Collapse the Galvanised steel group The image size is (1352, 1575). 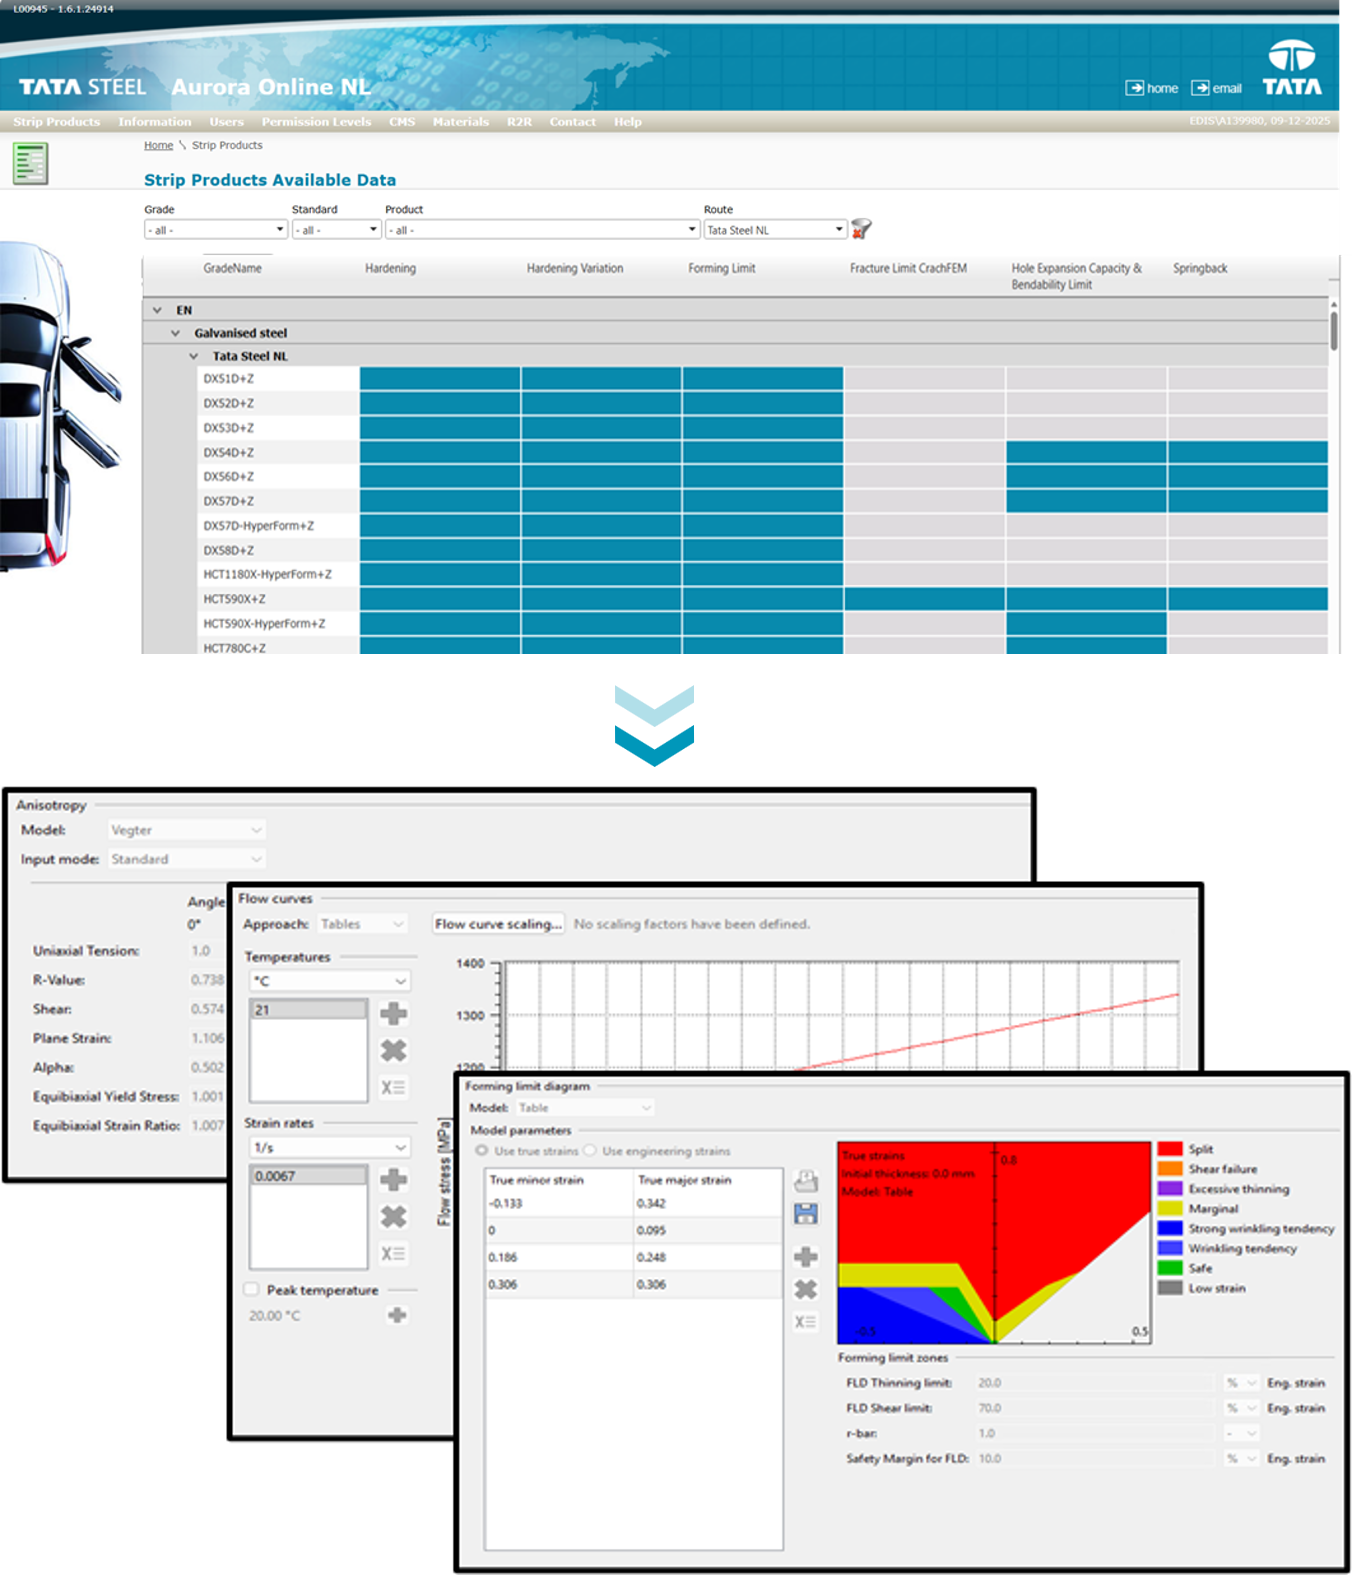(176, 333)
